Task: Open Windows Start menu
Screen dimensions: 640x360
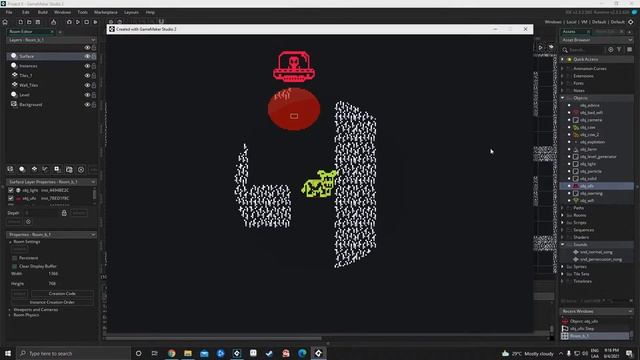Action: click(x=8, y=353)
